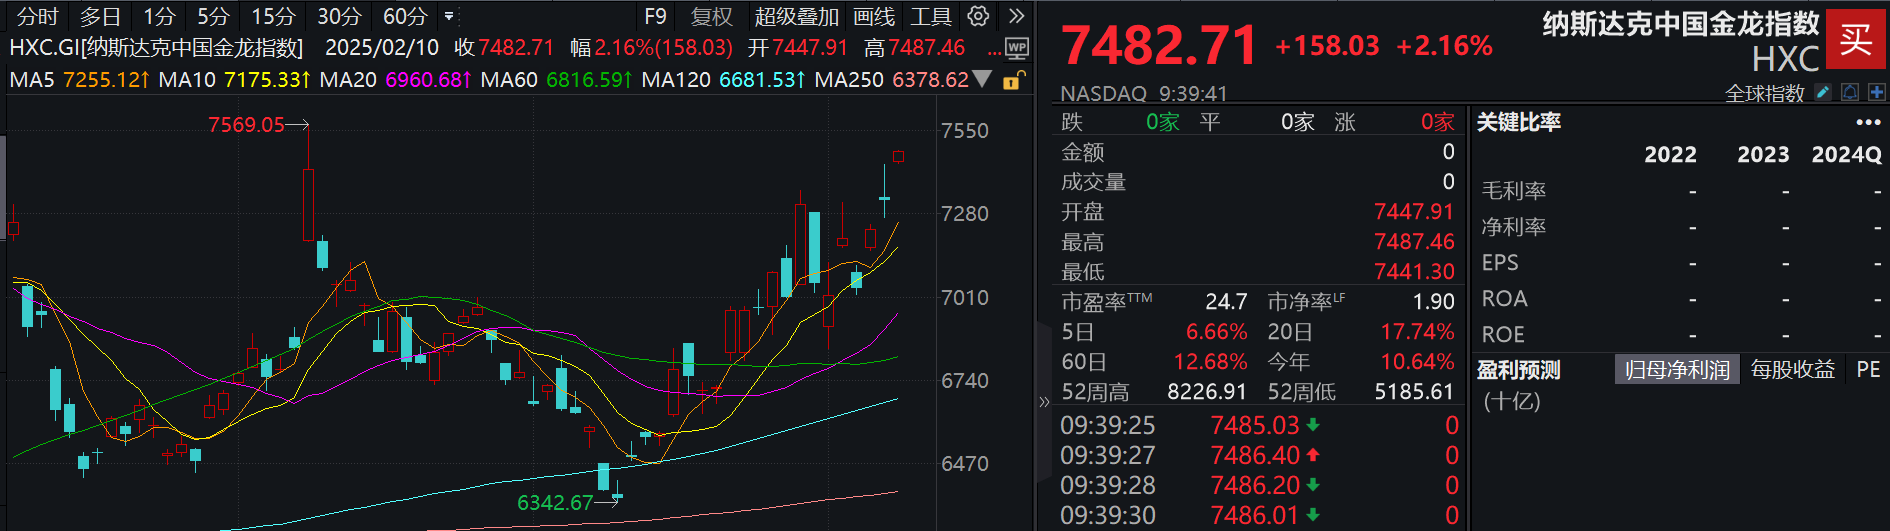Image resolution: width=1890 pixels, height=531 pixels.
Task: Click the pencil edit note icon
Action: click(x=1823, y=92)
